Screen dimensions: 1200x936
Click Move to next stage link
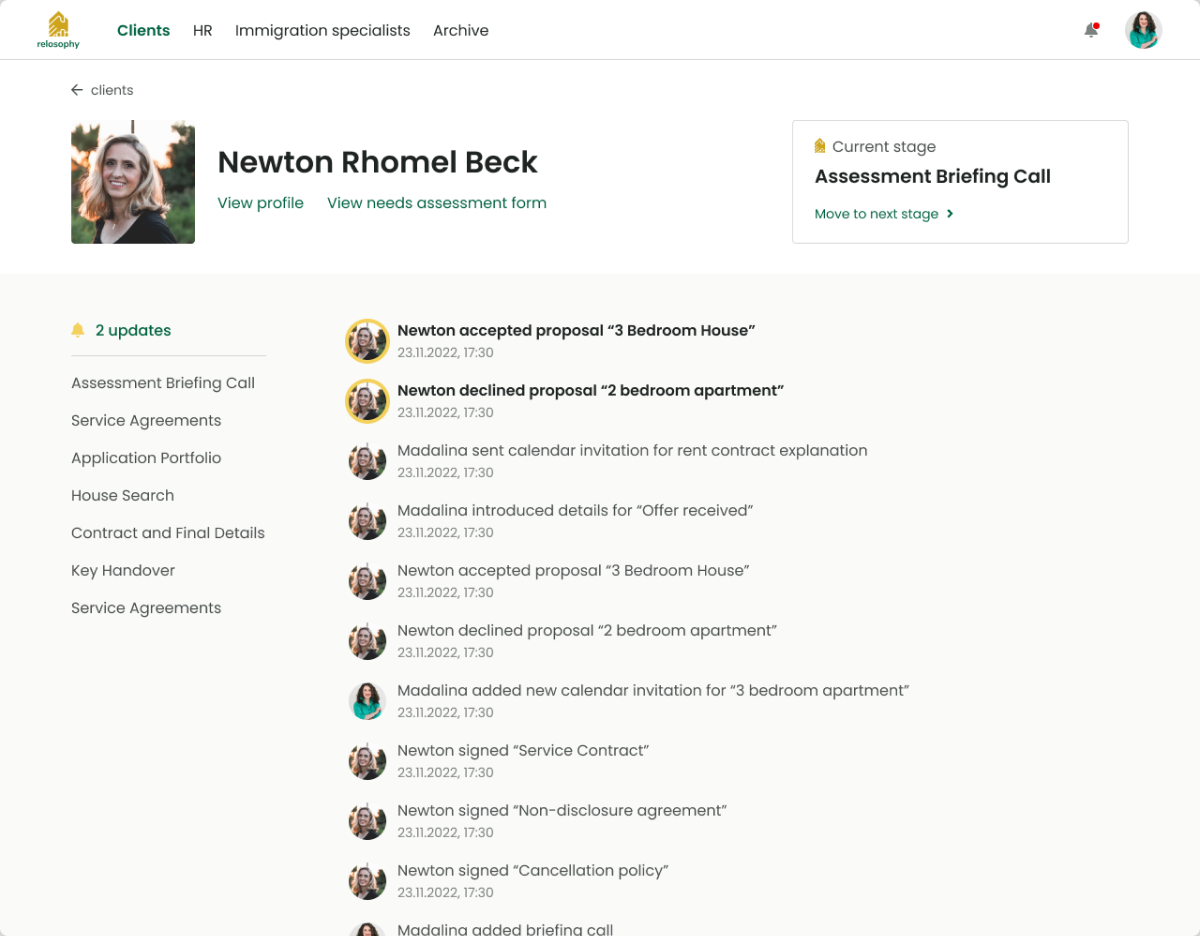coord(876,213)
